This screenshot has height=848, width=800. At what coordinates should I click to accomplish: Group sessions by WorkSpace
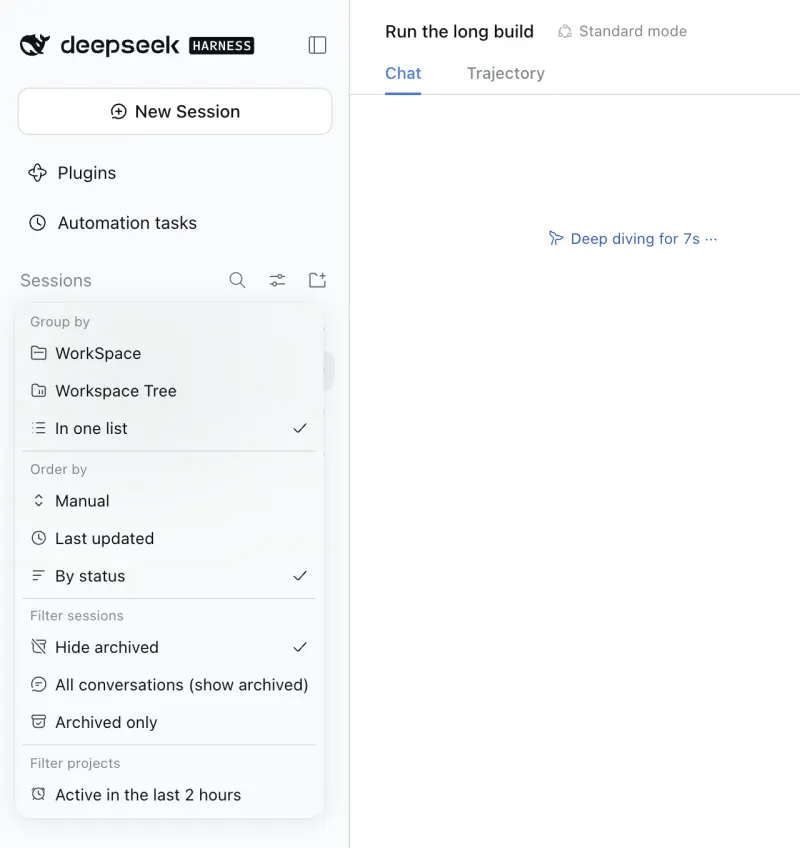tap(169, 353)
